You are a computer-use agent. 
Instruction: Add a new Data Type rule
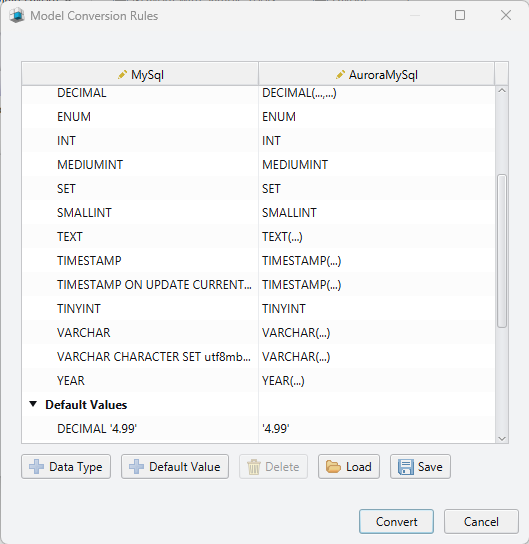66,467
